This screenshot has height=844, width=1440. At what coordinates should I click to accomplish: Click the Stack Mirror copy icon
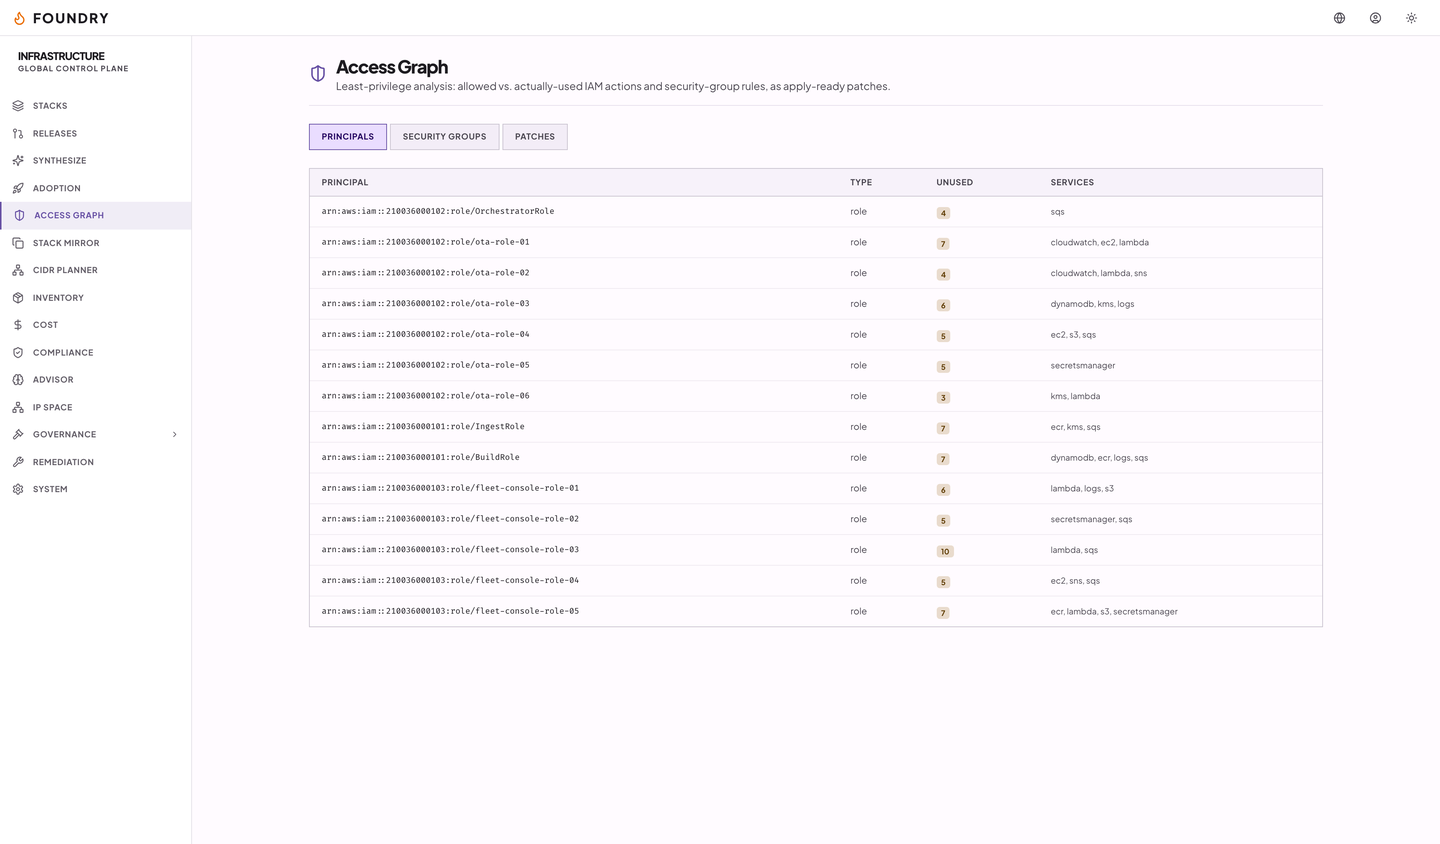(18, 243)
